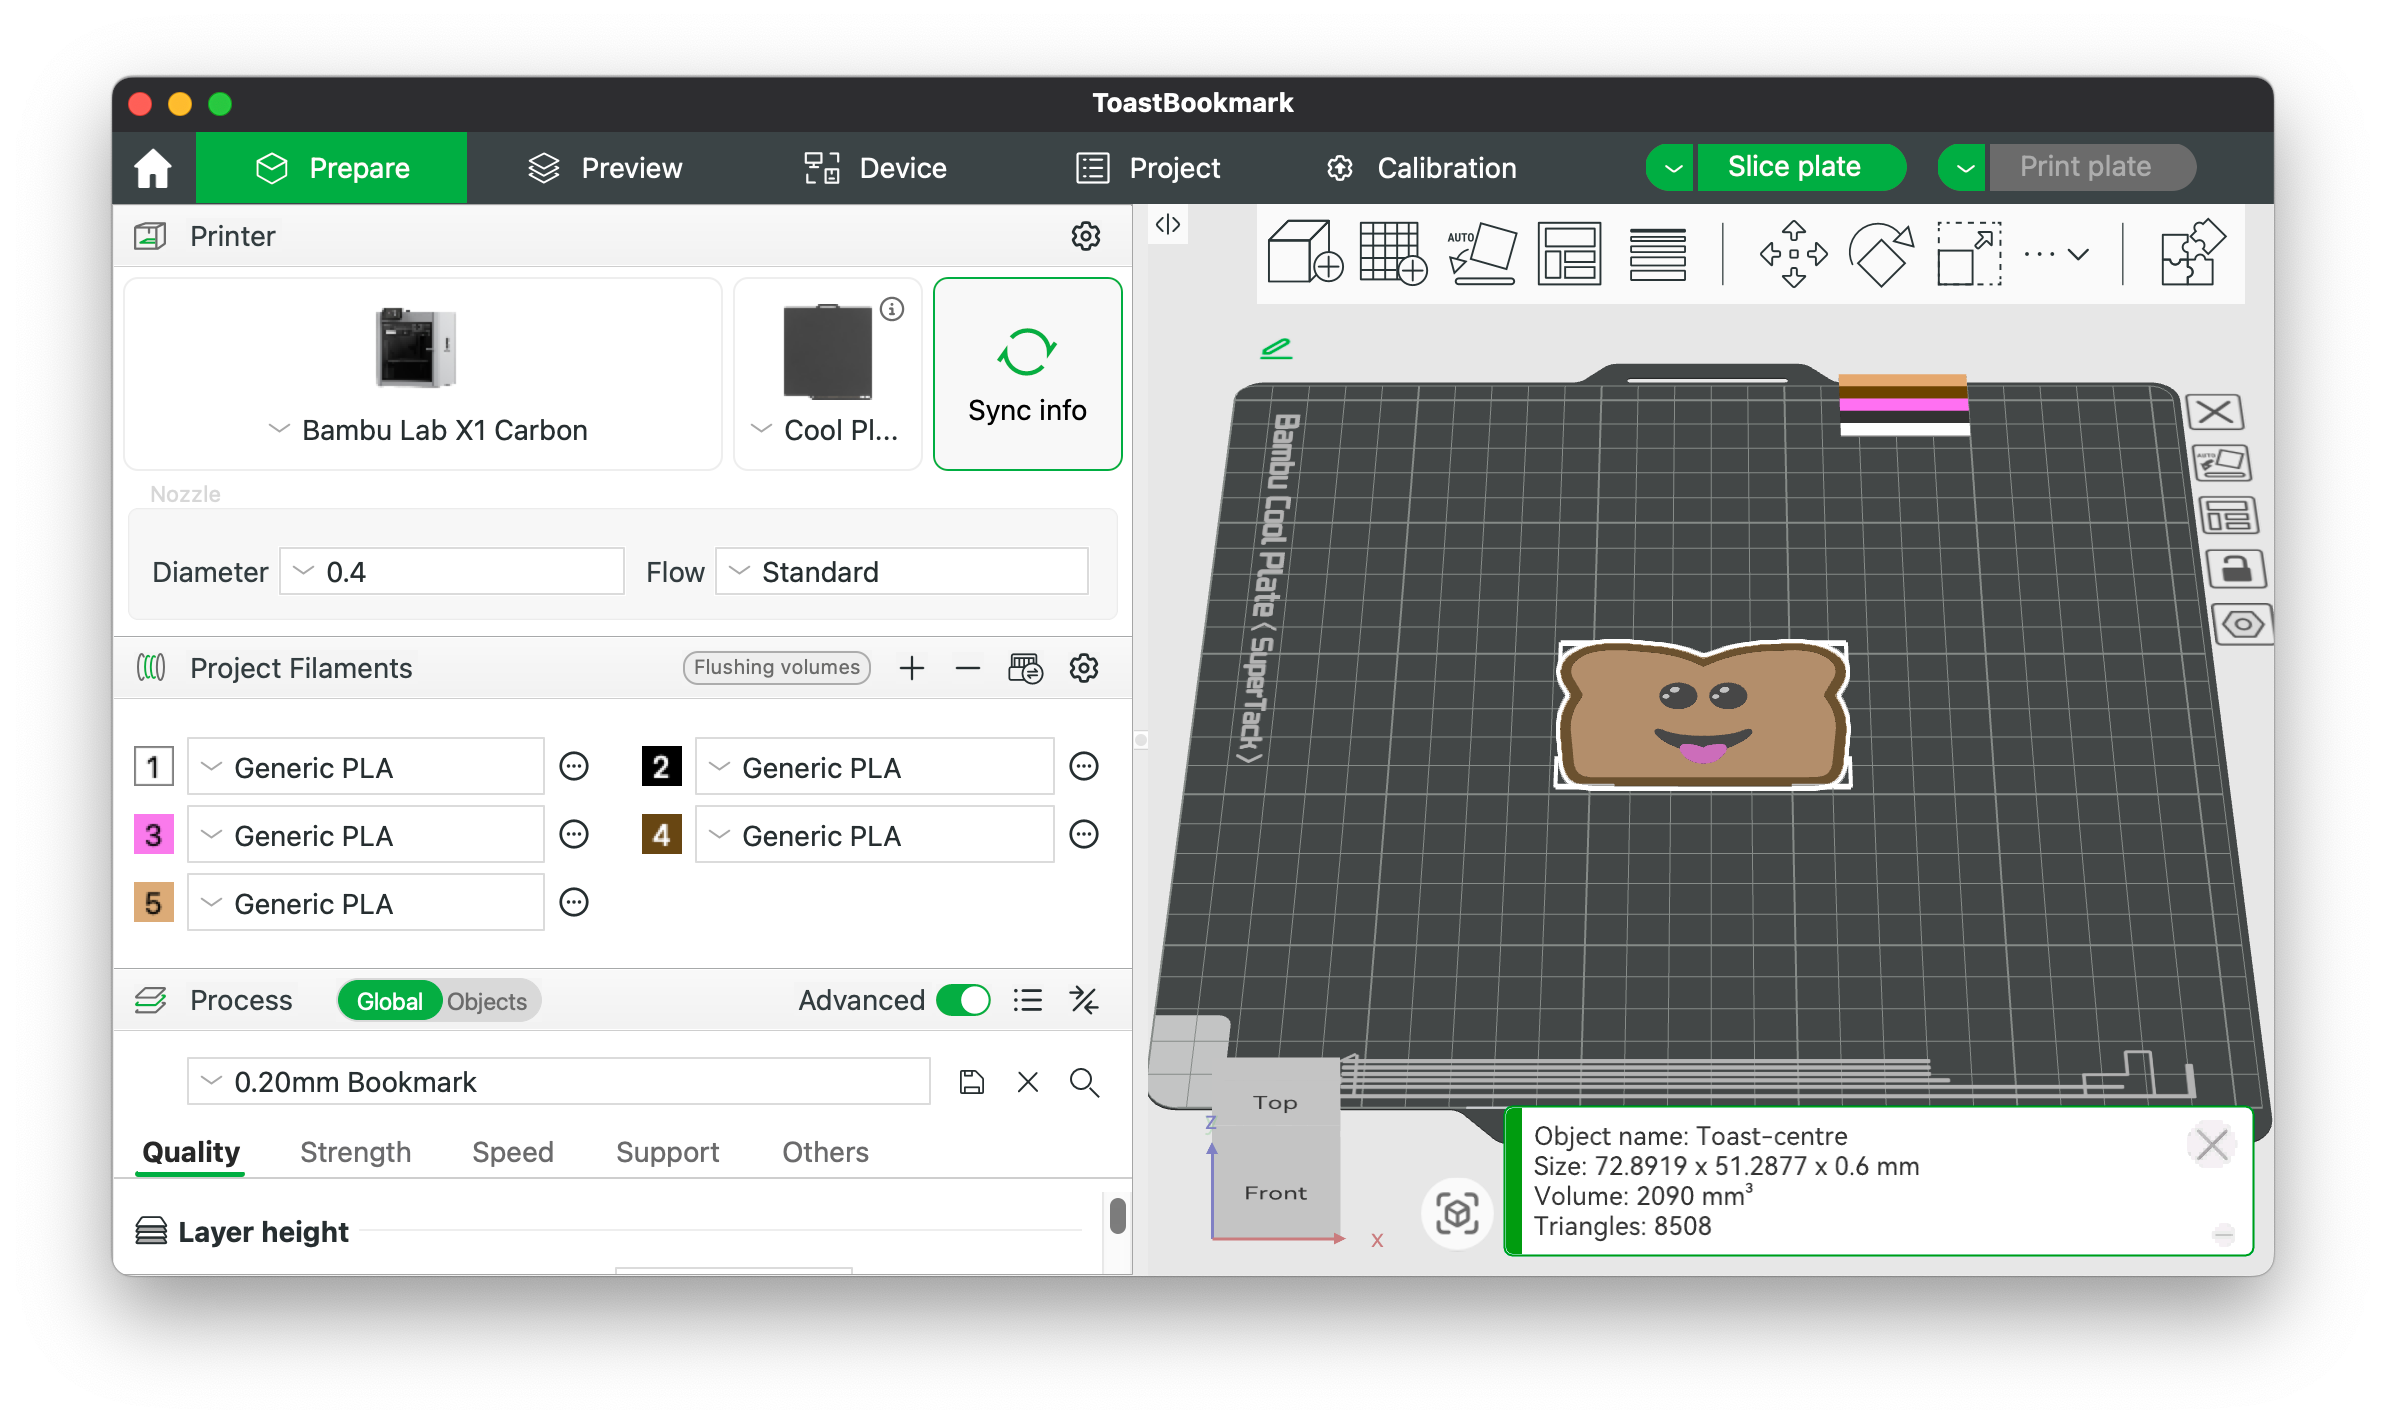The image size is (2386, 1424).
Task: Switch to the Device tab
Action: pos(874,168)
